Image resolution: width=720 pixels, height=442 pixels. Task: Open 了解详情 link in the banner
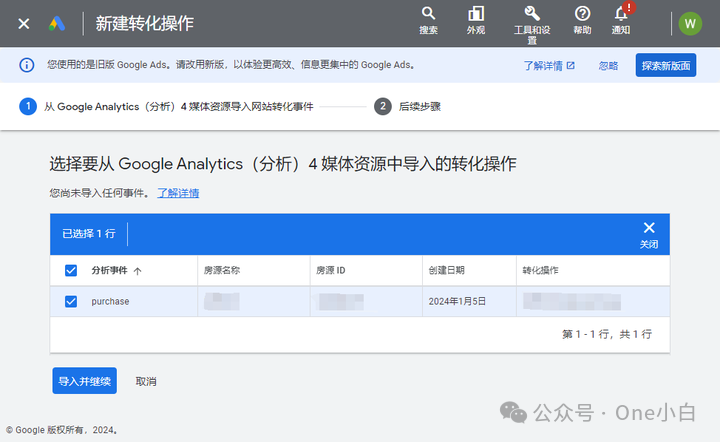pos(549,66)
